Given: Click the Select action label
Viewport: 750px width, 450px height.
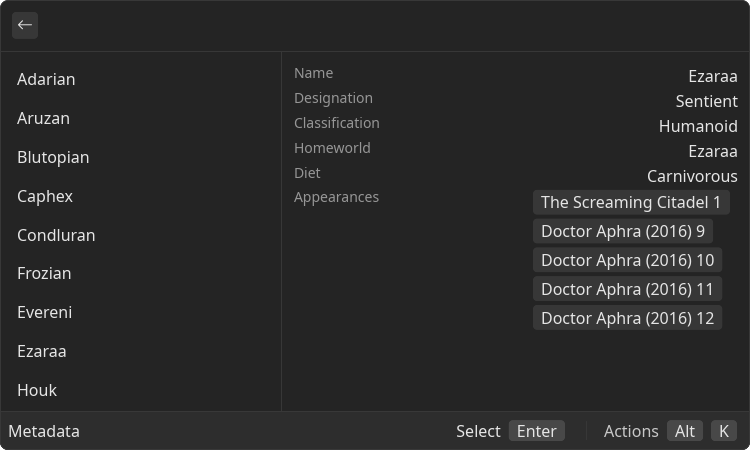Looking at the screenshot, I should click(478, 431).
